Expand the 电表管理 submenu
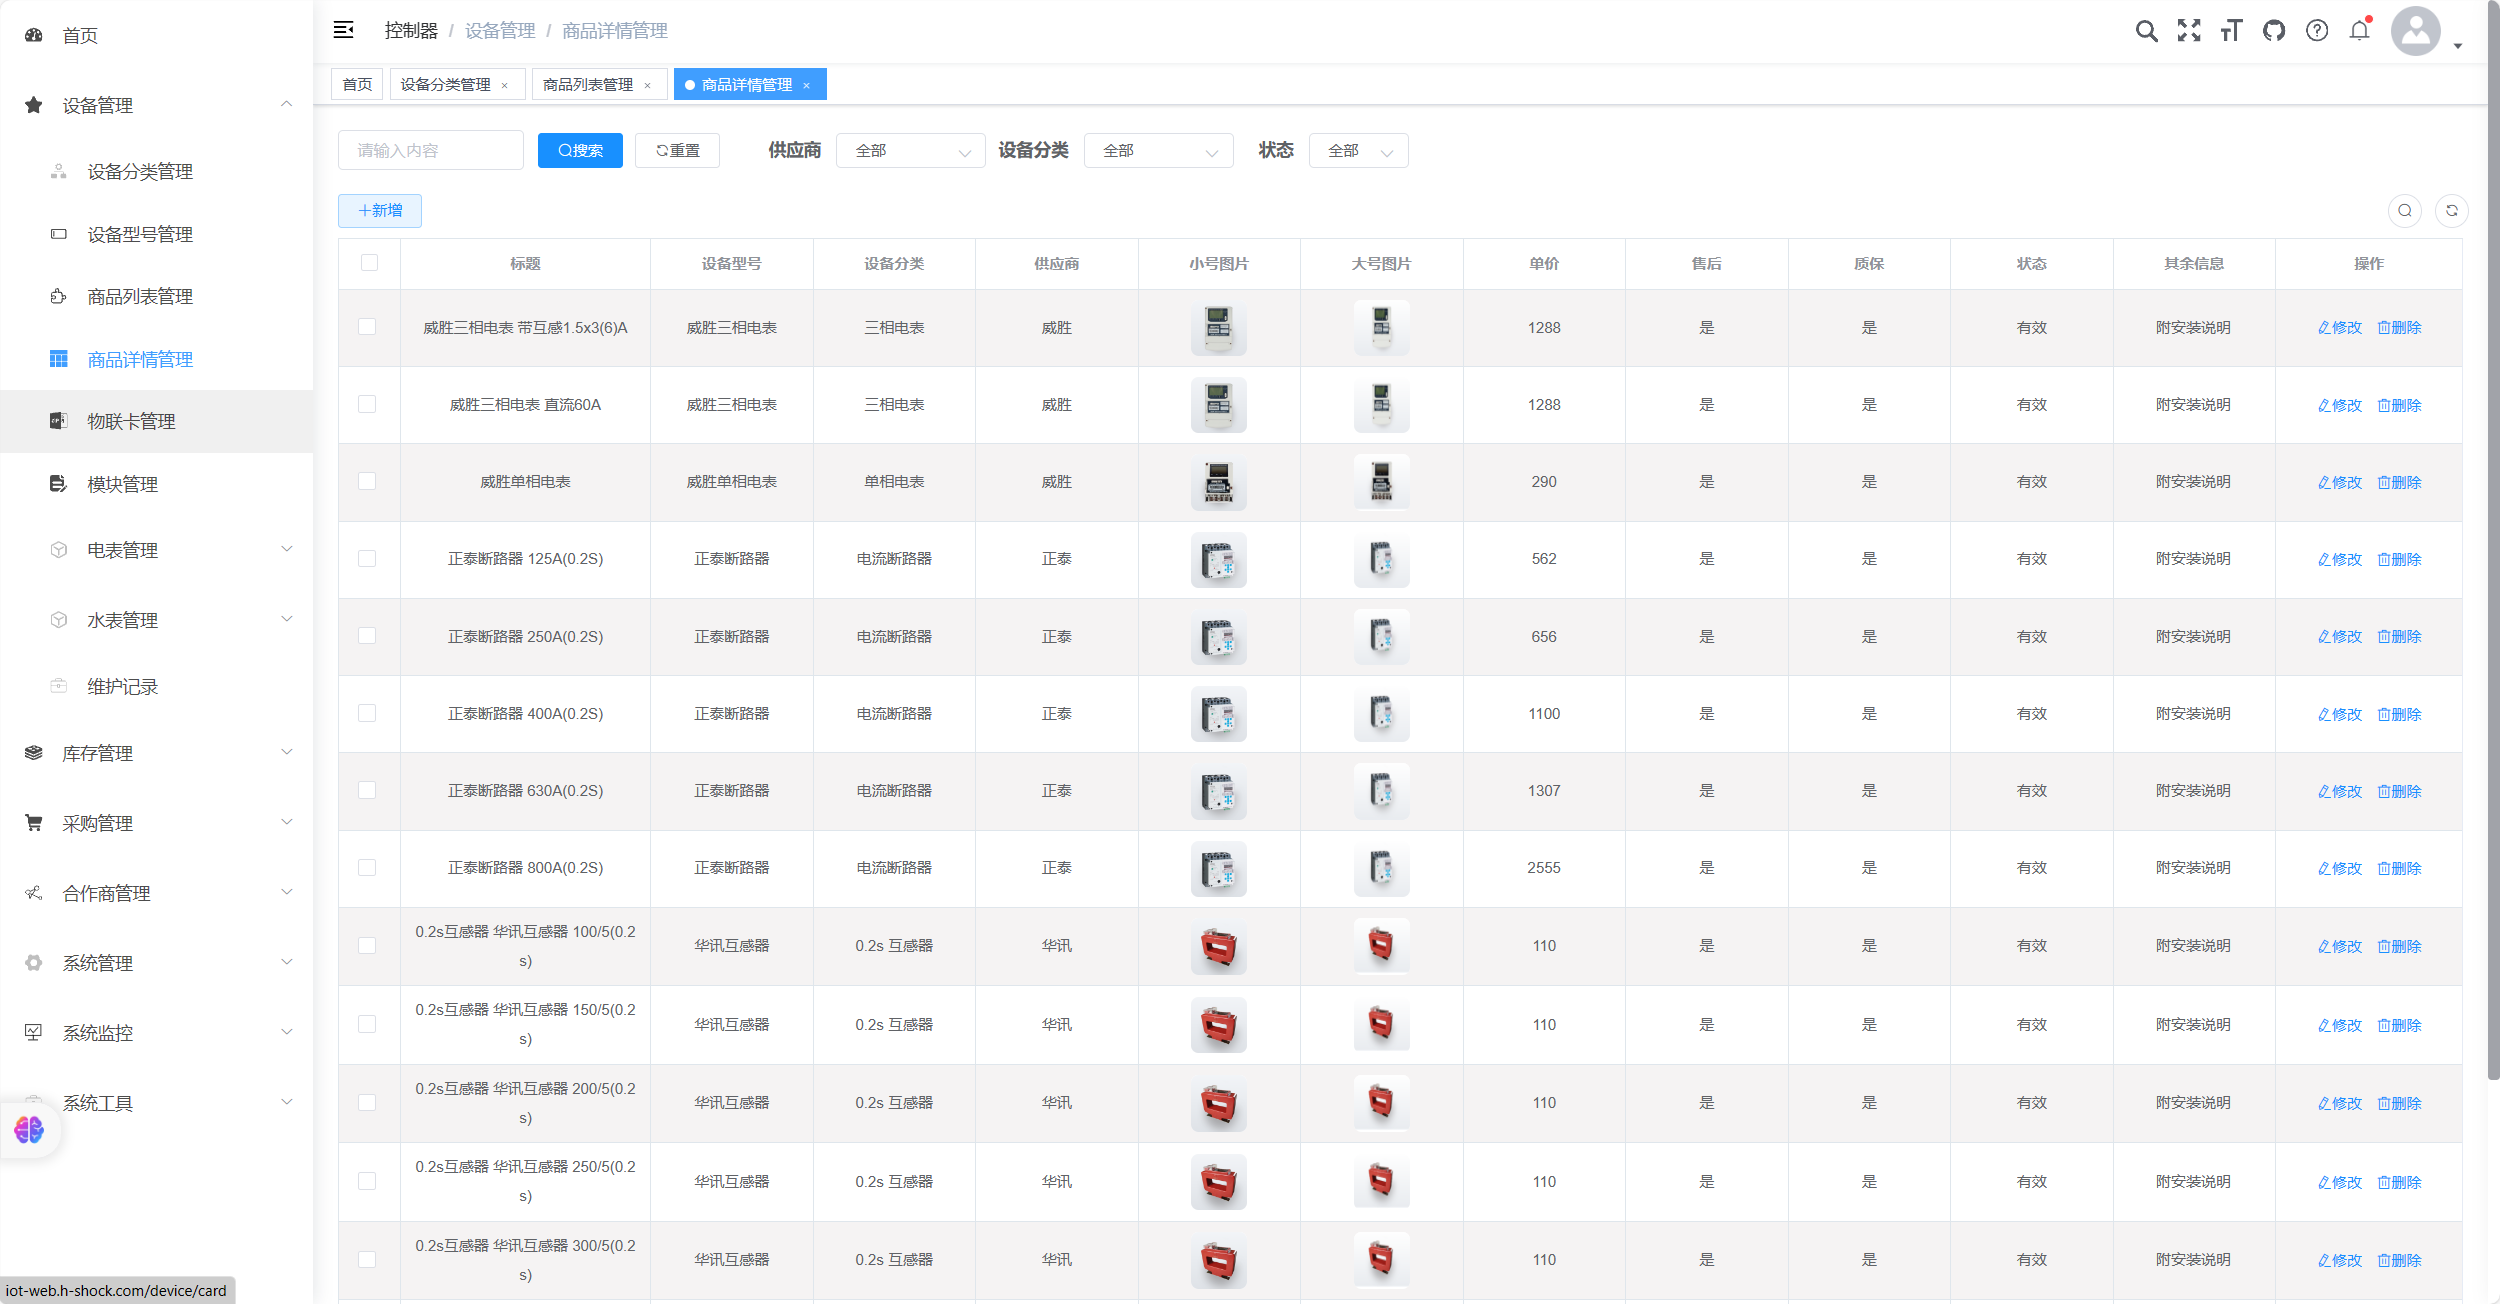2500x1304 pixels. (157, 551)
